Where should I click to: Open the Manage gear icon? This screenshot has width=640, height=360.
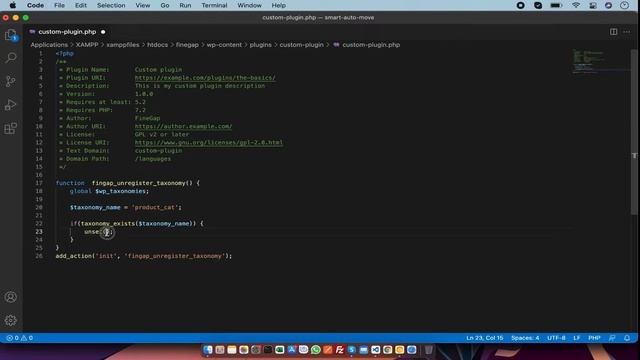(x=11, y=320)
